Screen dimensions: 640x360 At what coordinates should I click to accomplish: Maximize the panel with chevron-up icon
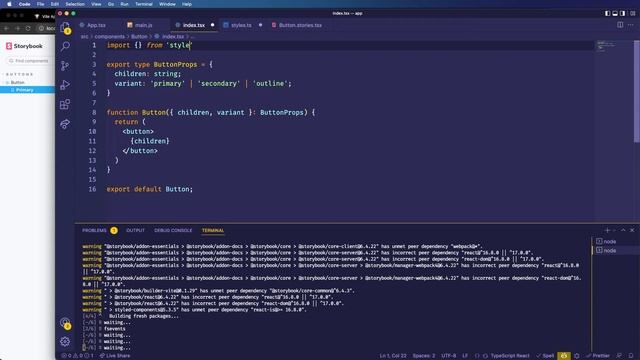tap(623, 230)
